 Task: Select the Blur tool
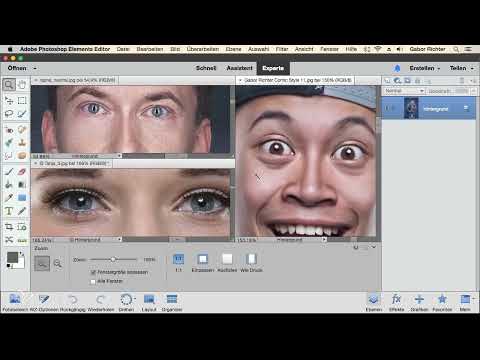(9, 156)
